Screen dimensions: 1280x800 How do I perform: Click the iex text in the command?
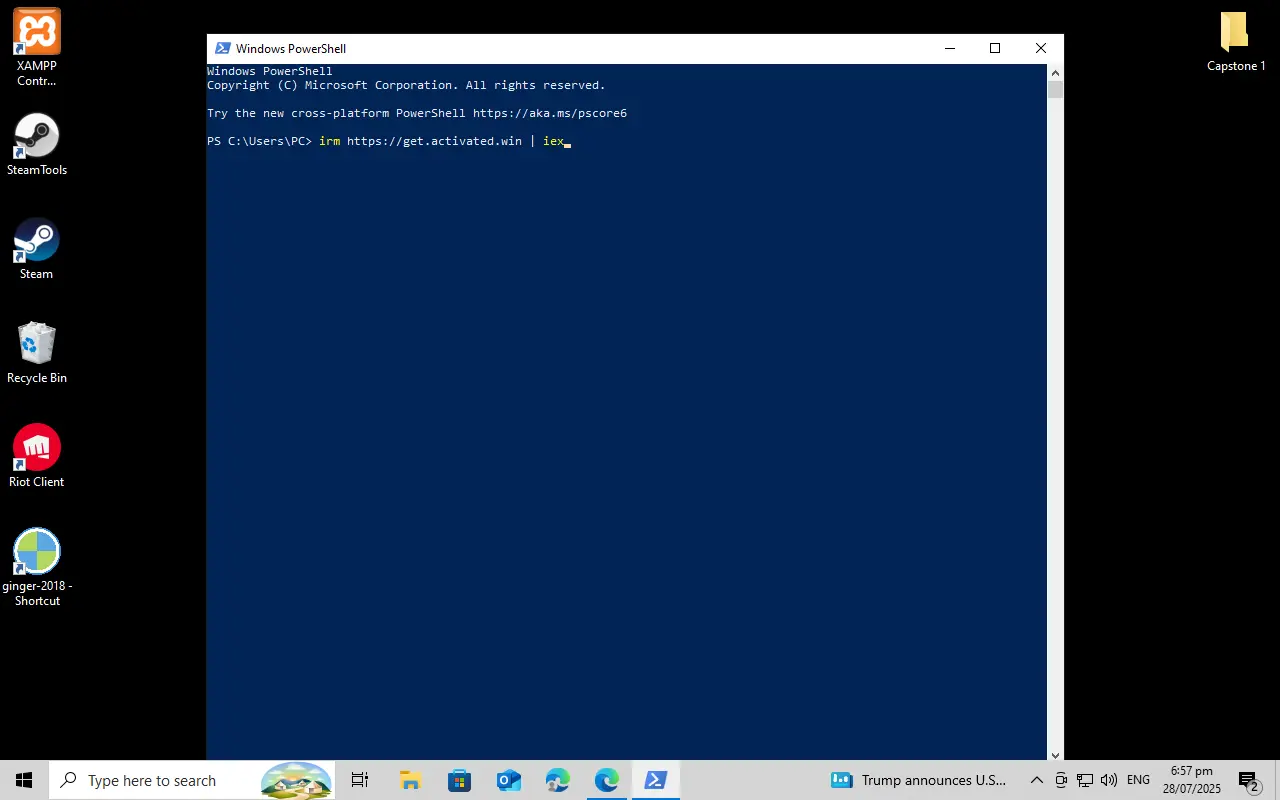(553, 141)
